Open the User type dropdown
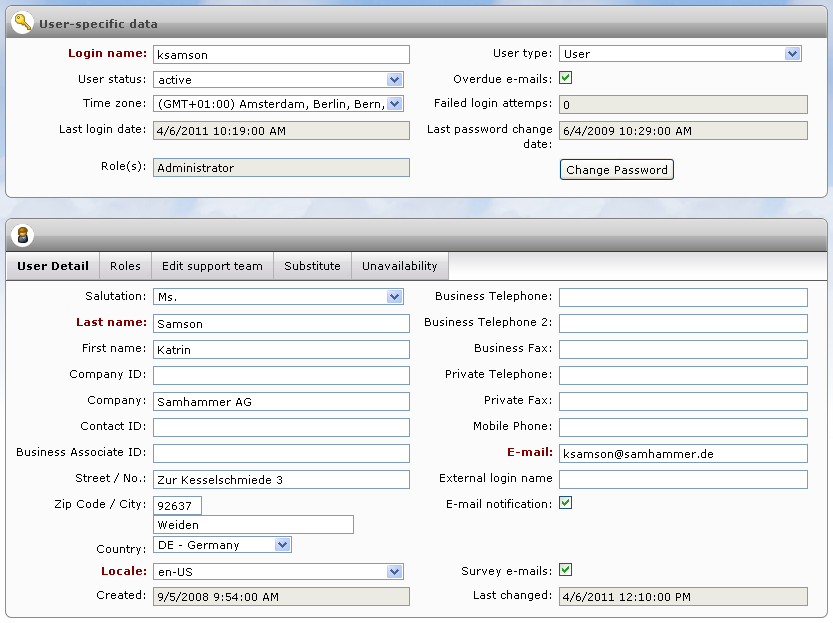 [x=680, y=54]
